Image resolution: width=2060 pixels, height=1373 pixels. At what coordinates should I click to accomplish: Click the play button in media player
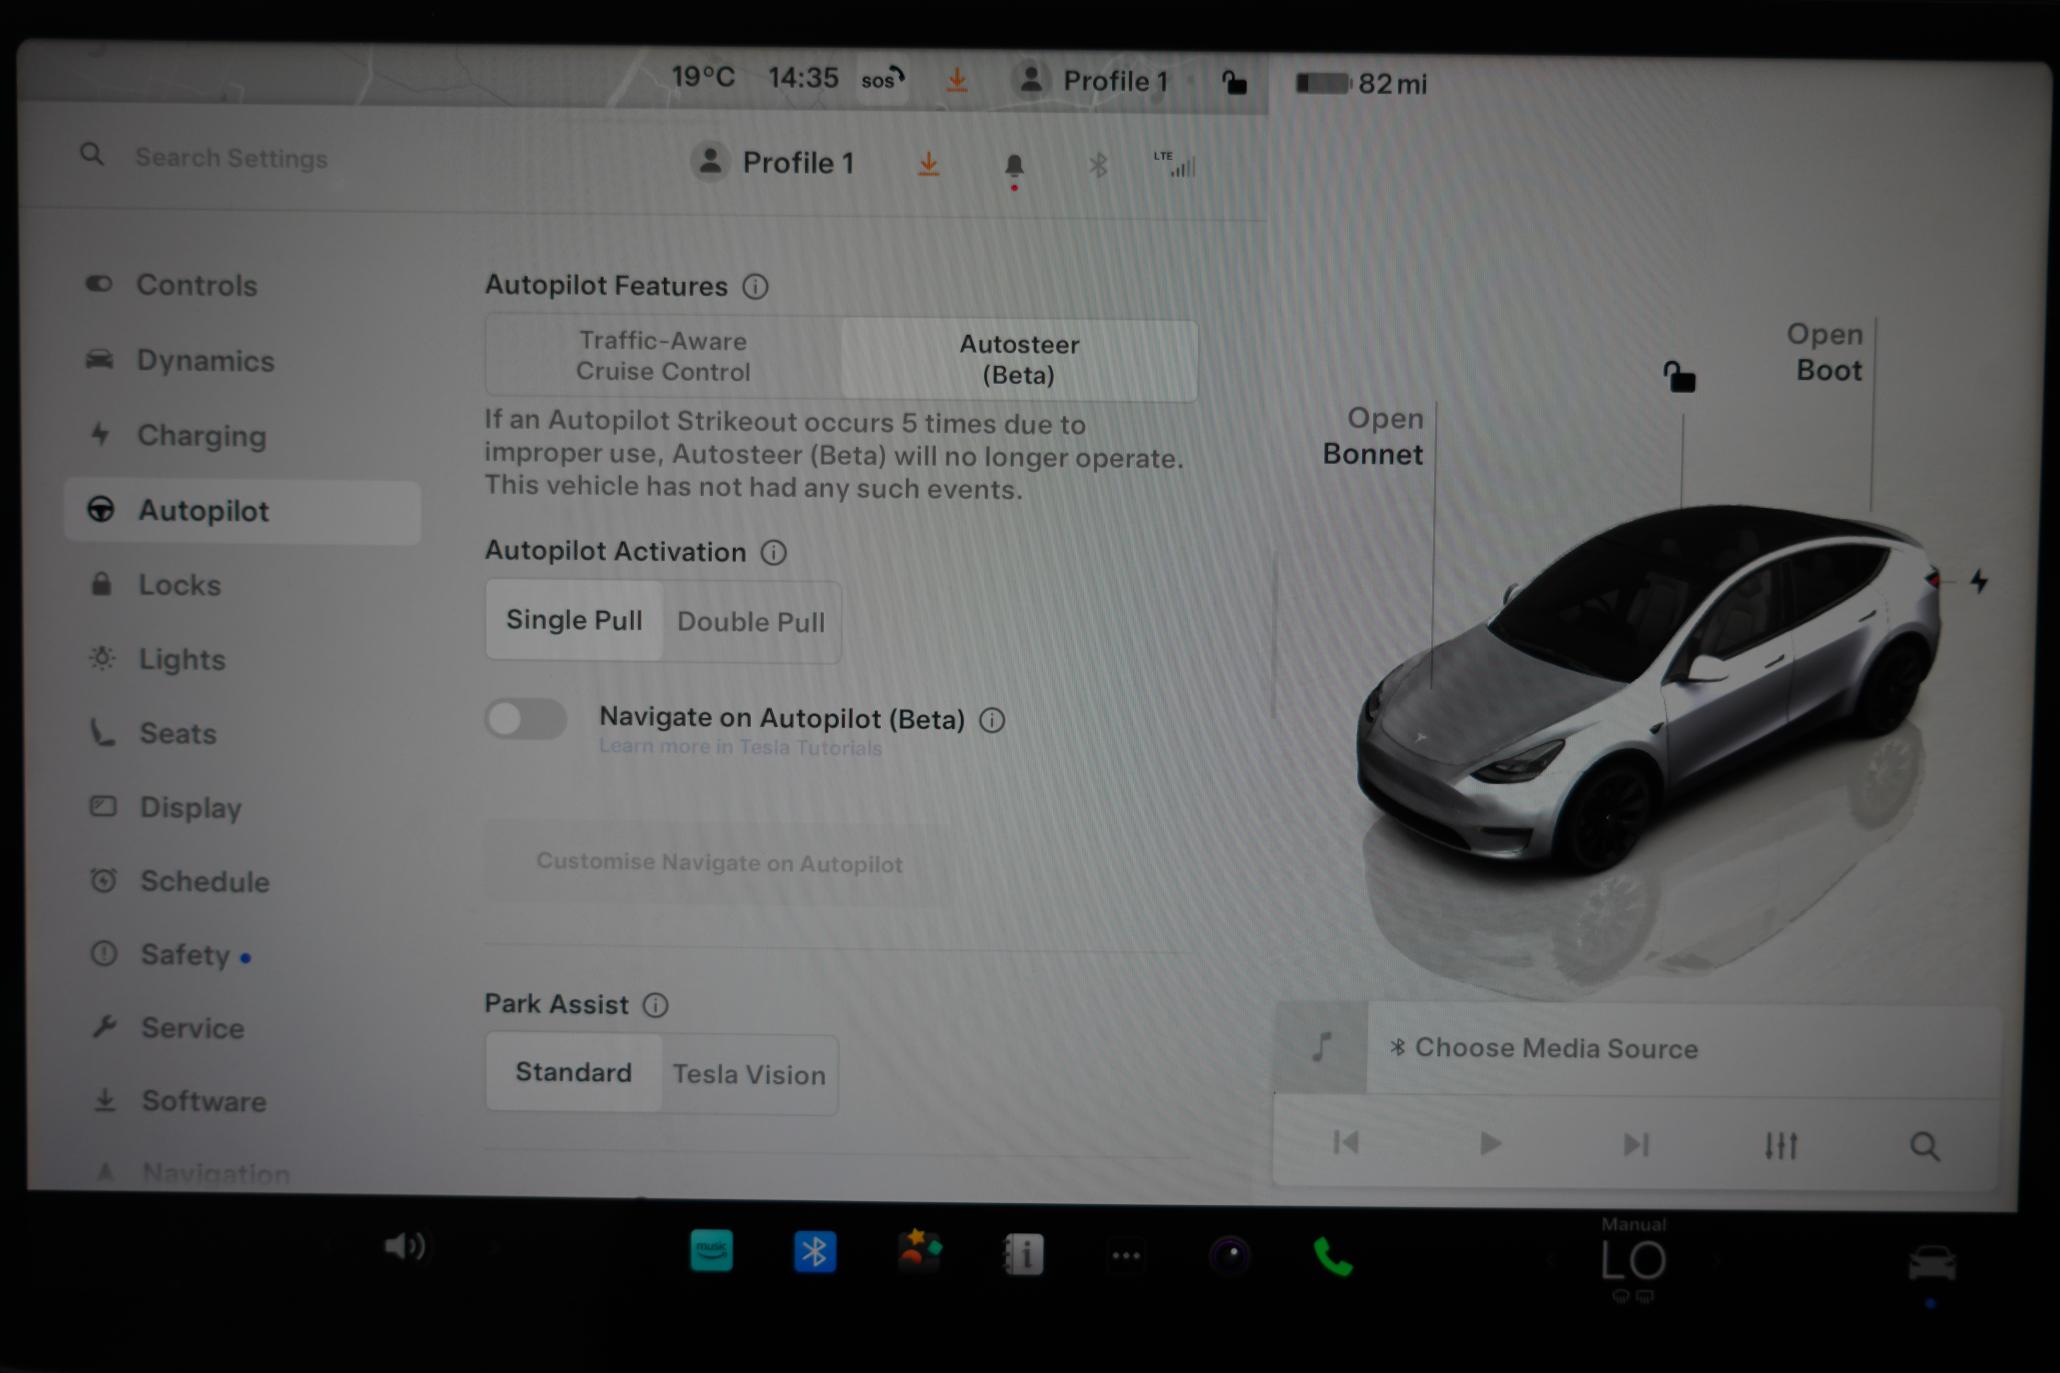1490,1144
